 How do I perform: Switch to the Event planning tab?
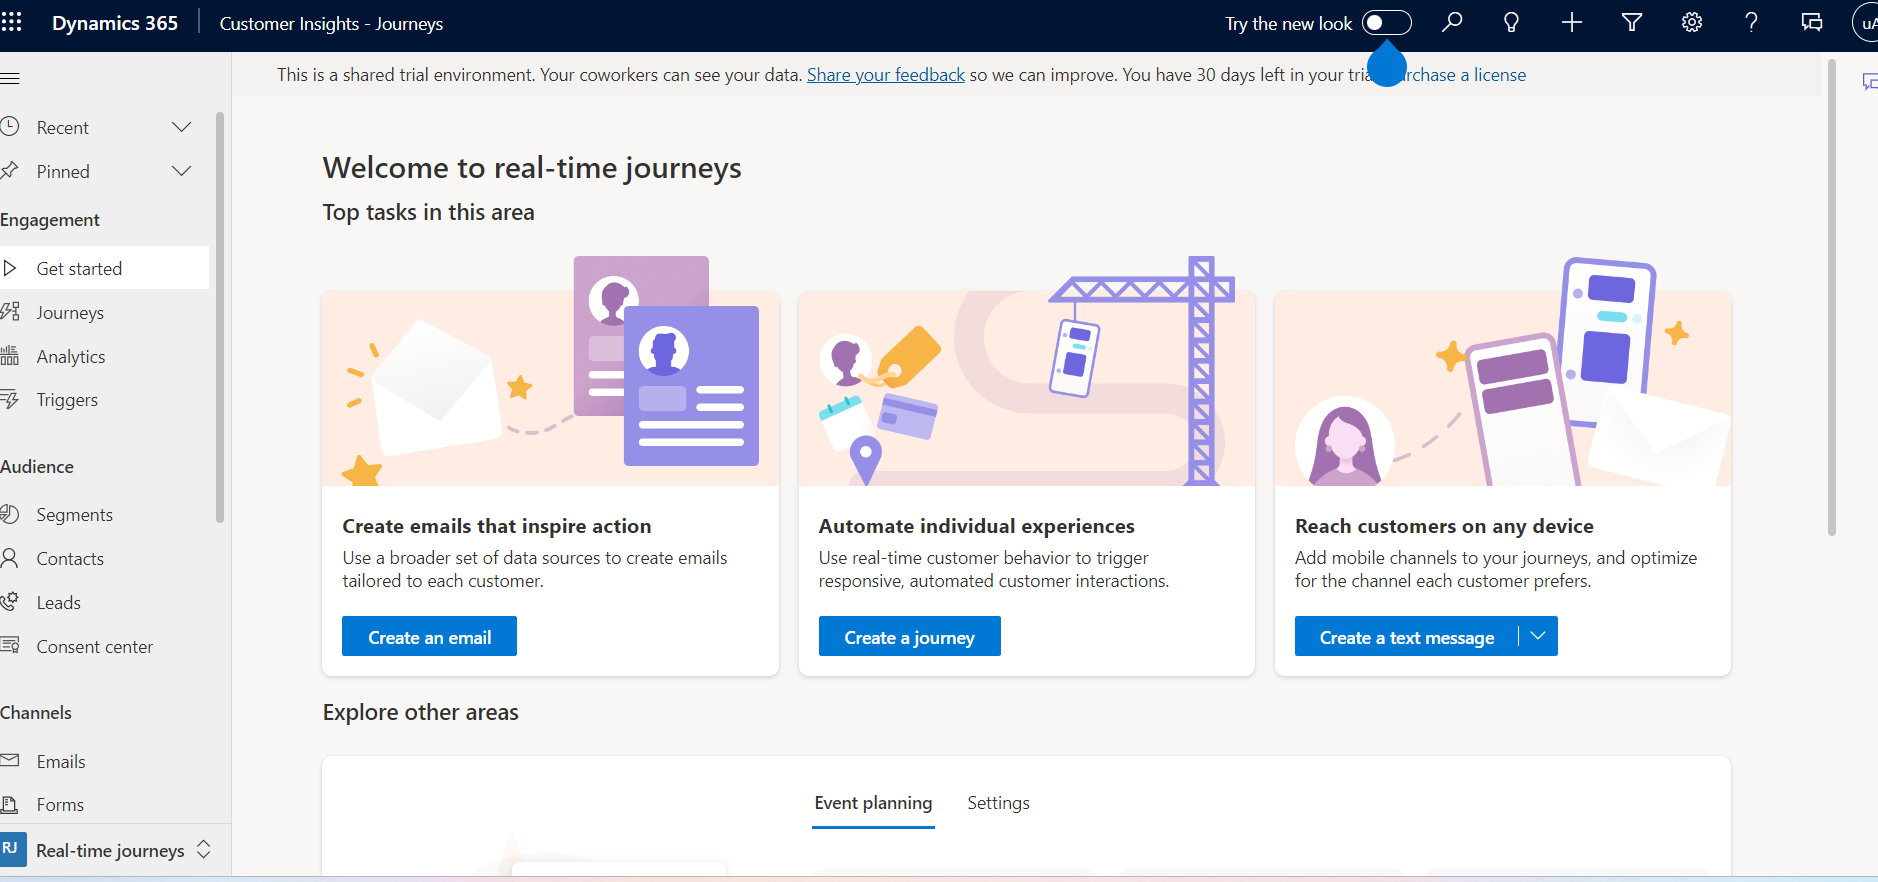pyautogui.click(x=873, y=803)
